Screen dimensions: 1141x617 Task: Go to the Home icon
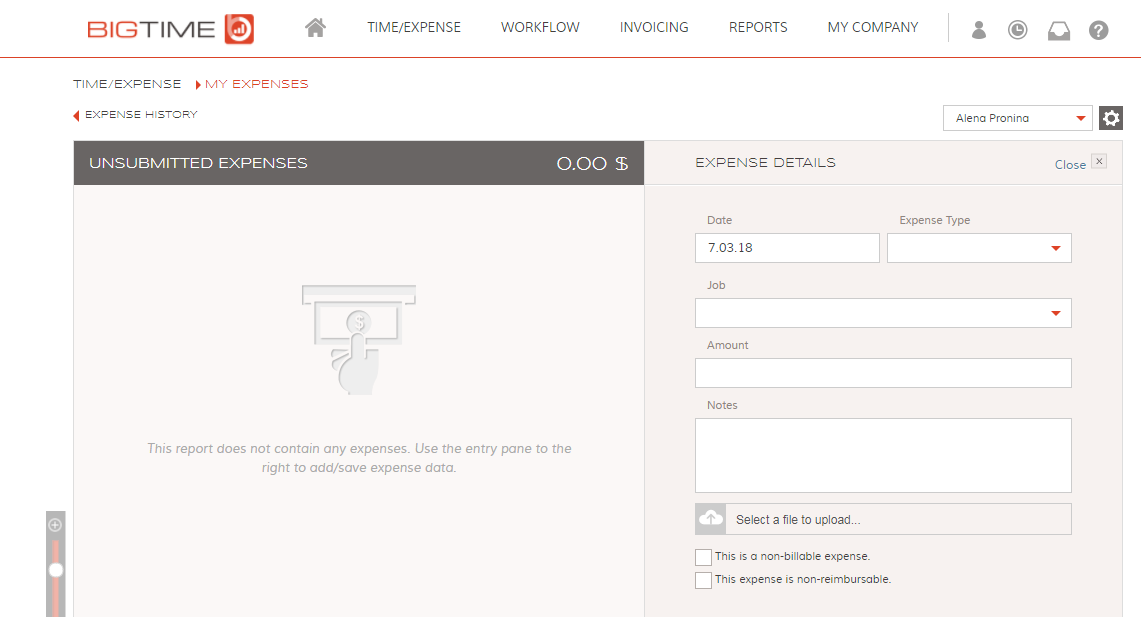pyautogui.click(x=315, y=28)
